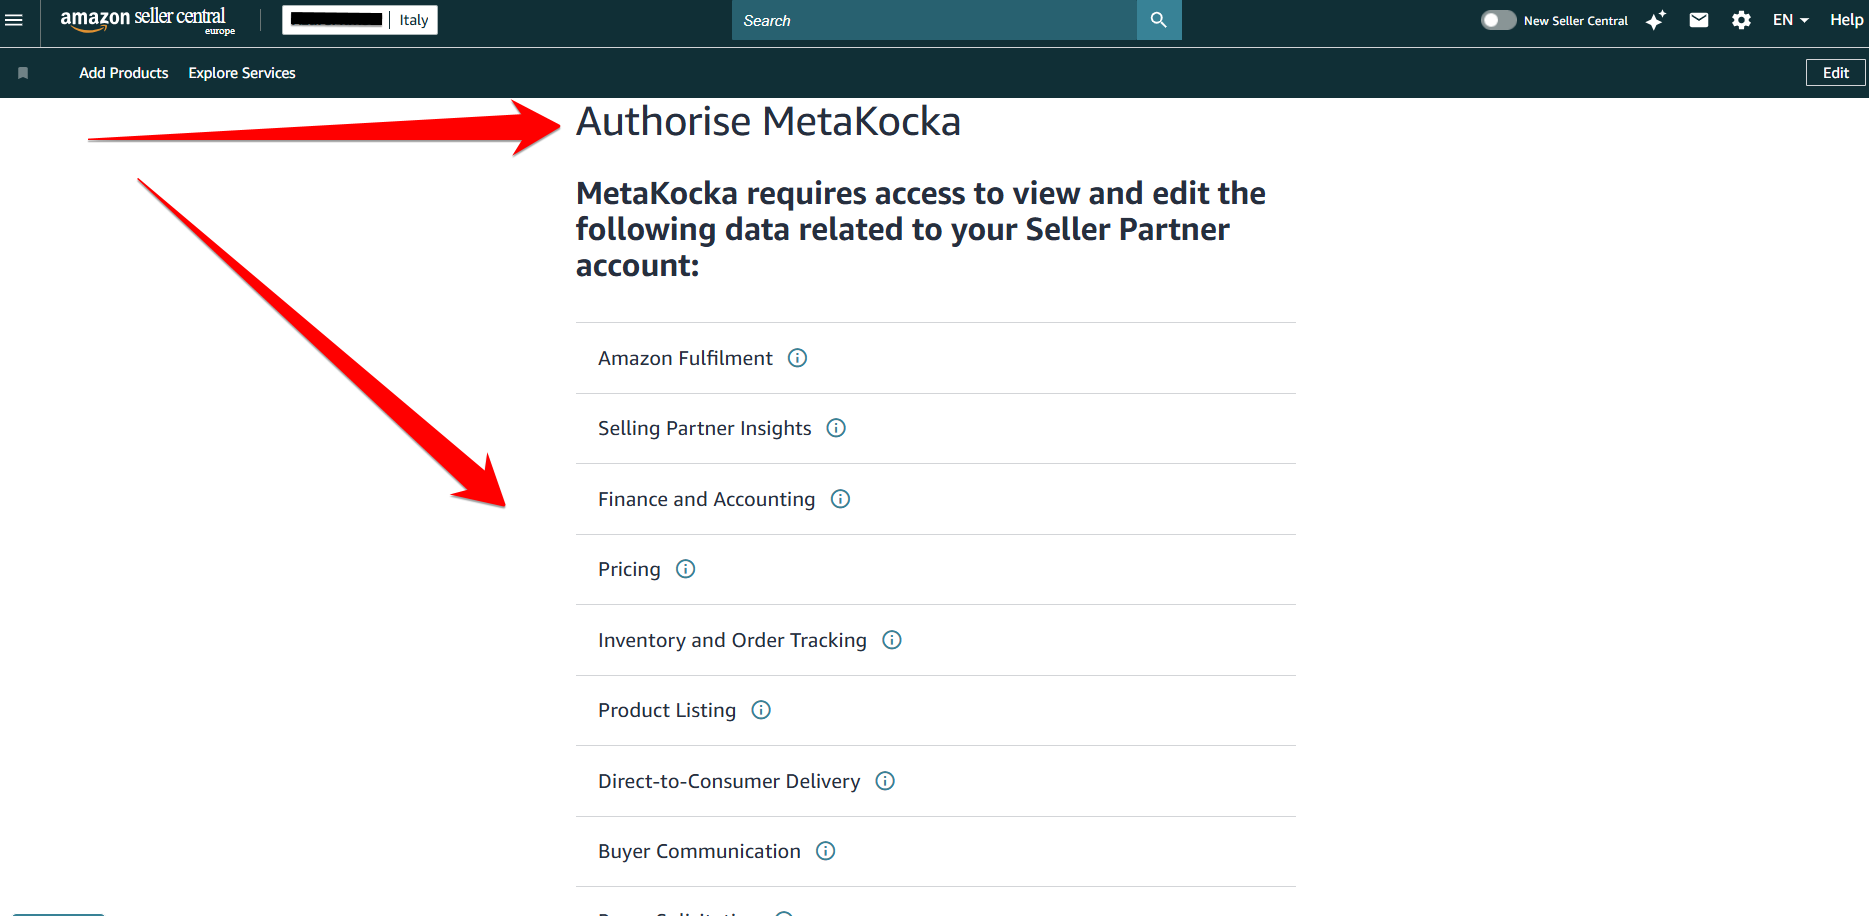This screenshot has height=916, width=1869.
Task: Show info for Finance and Accounting
Action: (x=840, y=499)
